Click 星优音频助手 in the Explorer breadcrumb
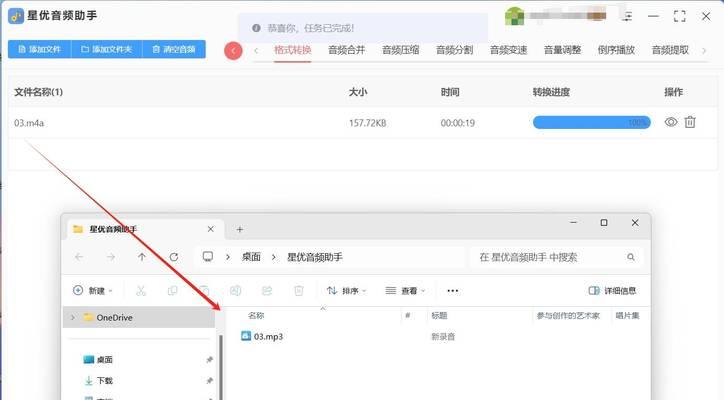The image size is (724, 400). pos(315,257)
